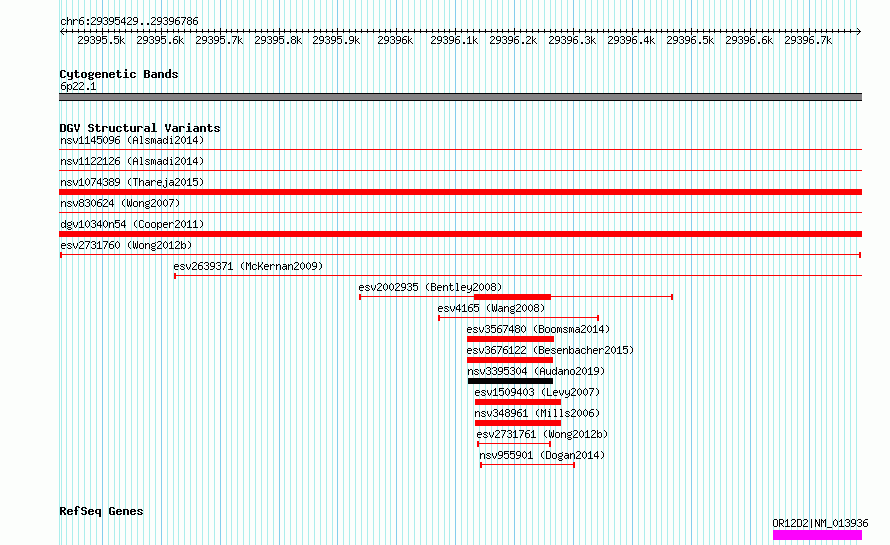This screenshot has width=890, height=545.
Task: Click the nsv1122126 (Alsmadi2014) variant label
Action: tap(132, 161)
